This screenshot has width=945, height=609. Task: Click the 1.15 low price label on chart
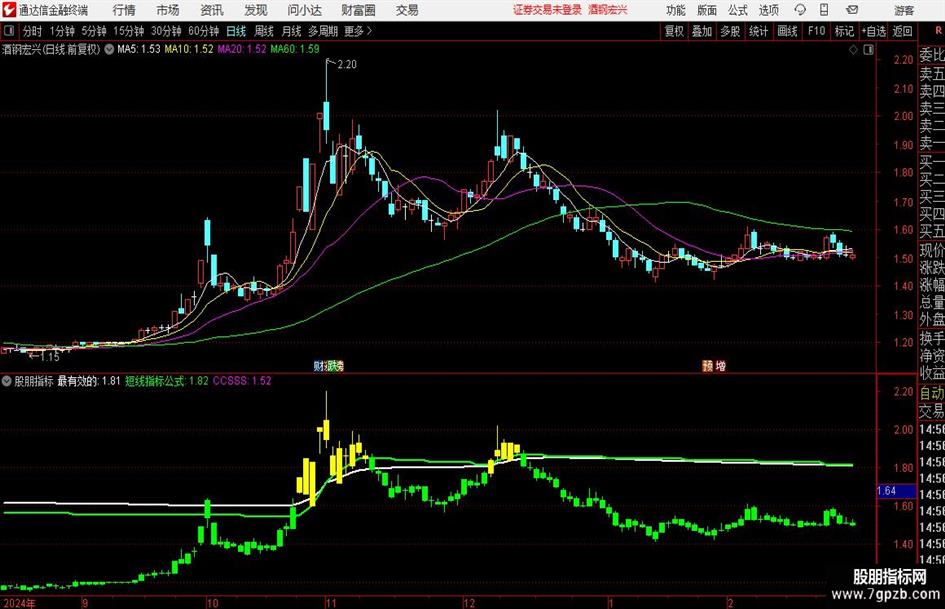[x=50, y=357]
